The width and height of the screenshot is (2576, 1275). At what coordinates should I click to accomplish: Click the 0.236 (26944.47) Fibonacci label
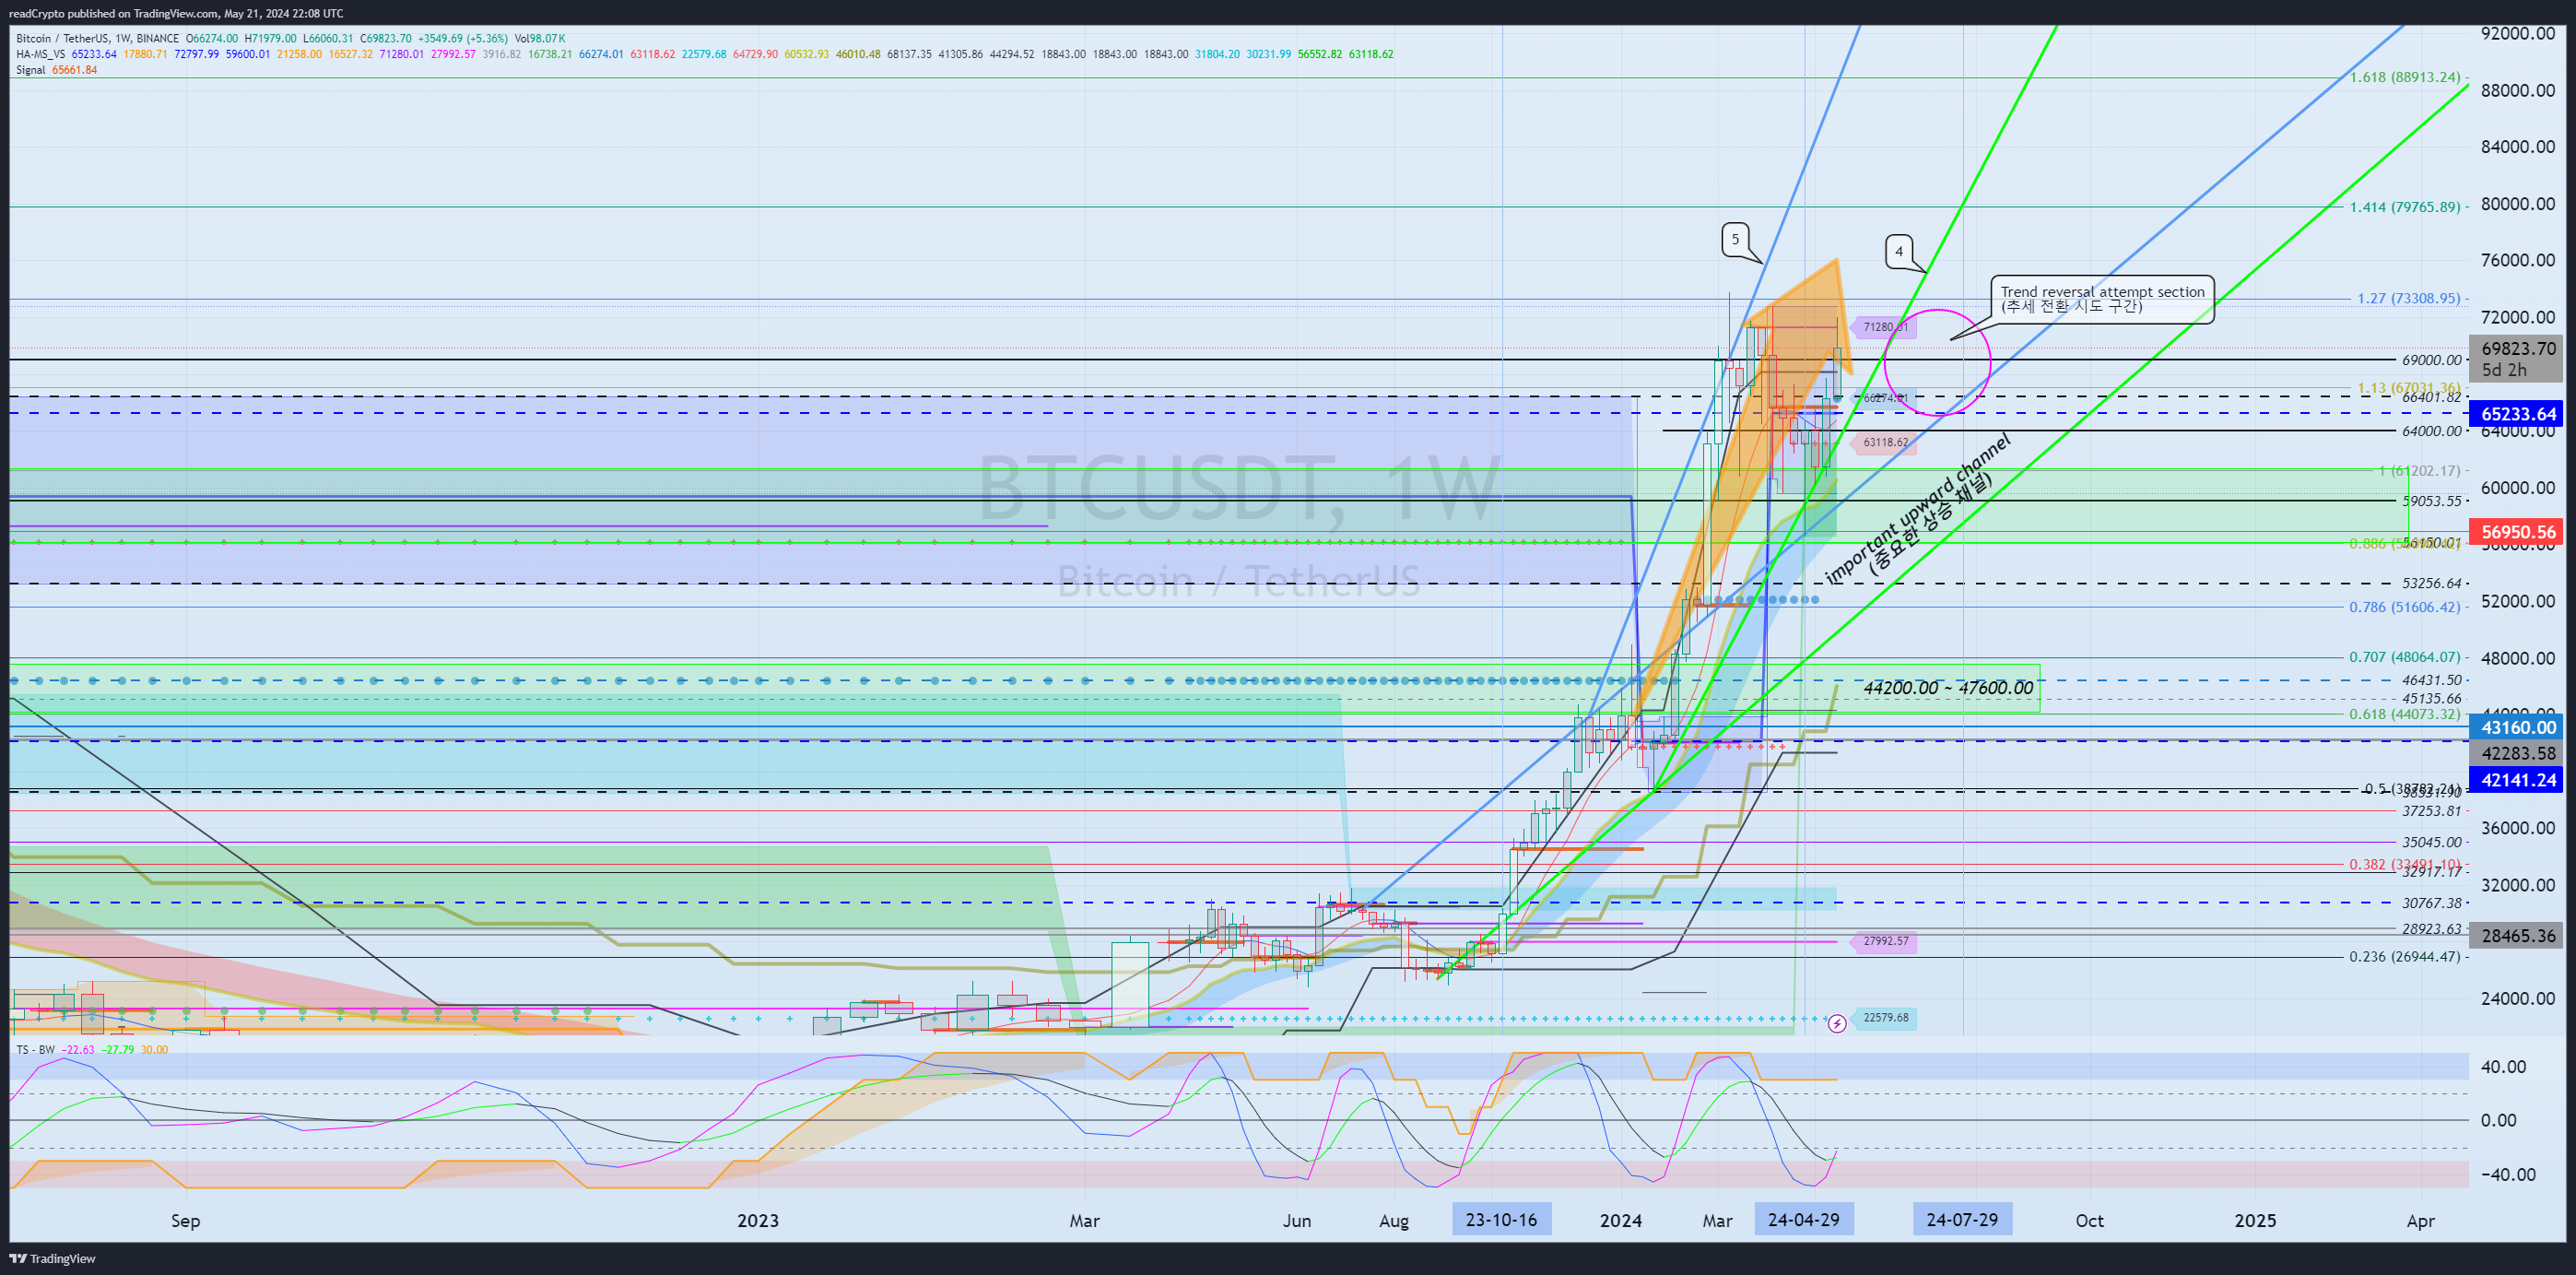click(x=2405, y=957)
